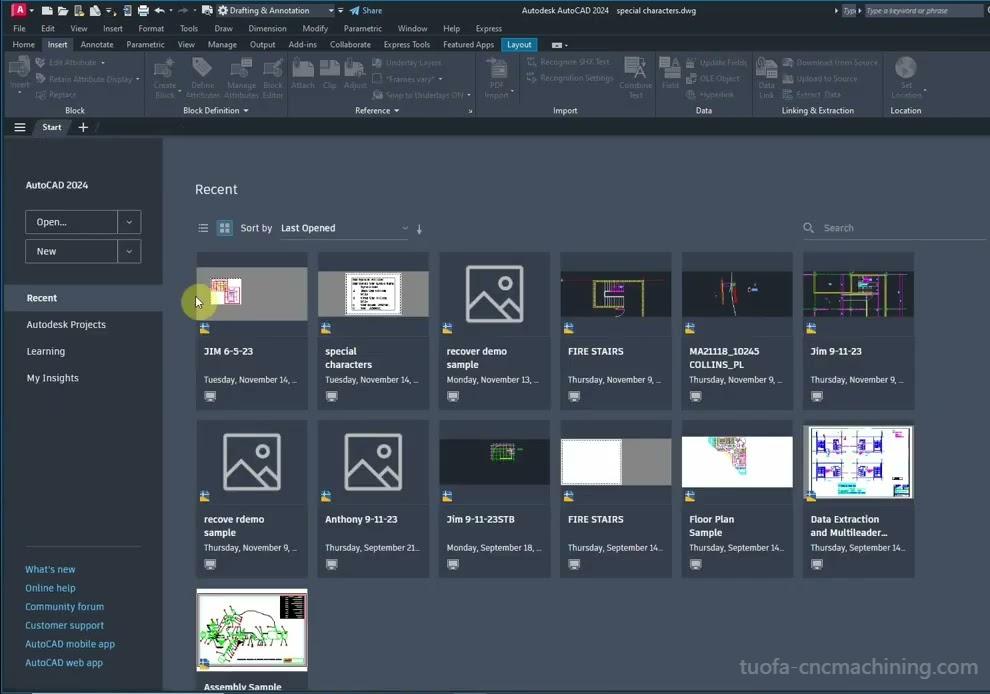Viewport: 990px width, 694px height.
Task: Click the Share icon in title bar
Action: [x=355, y=11]
